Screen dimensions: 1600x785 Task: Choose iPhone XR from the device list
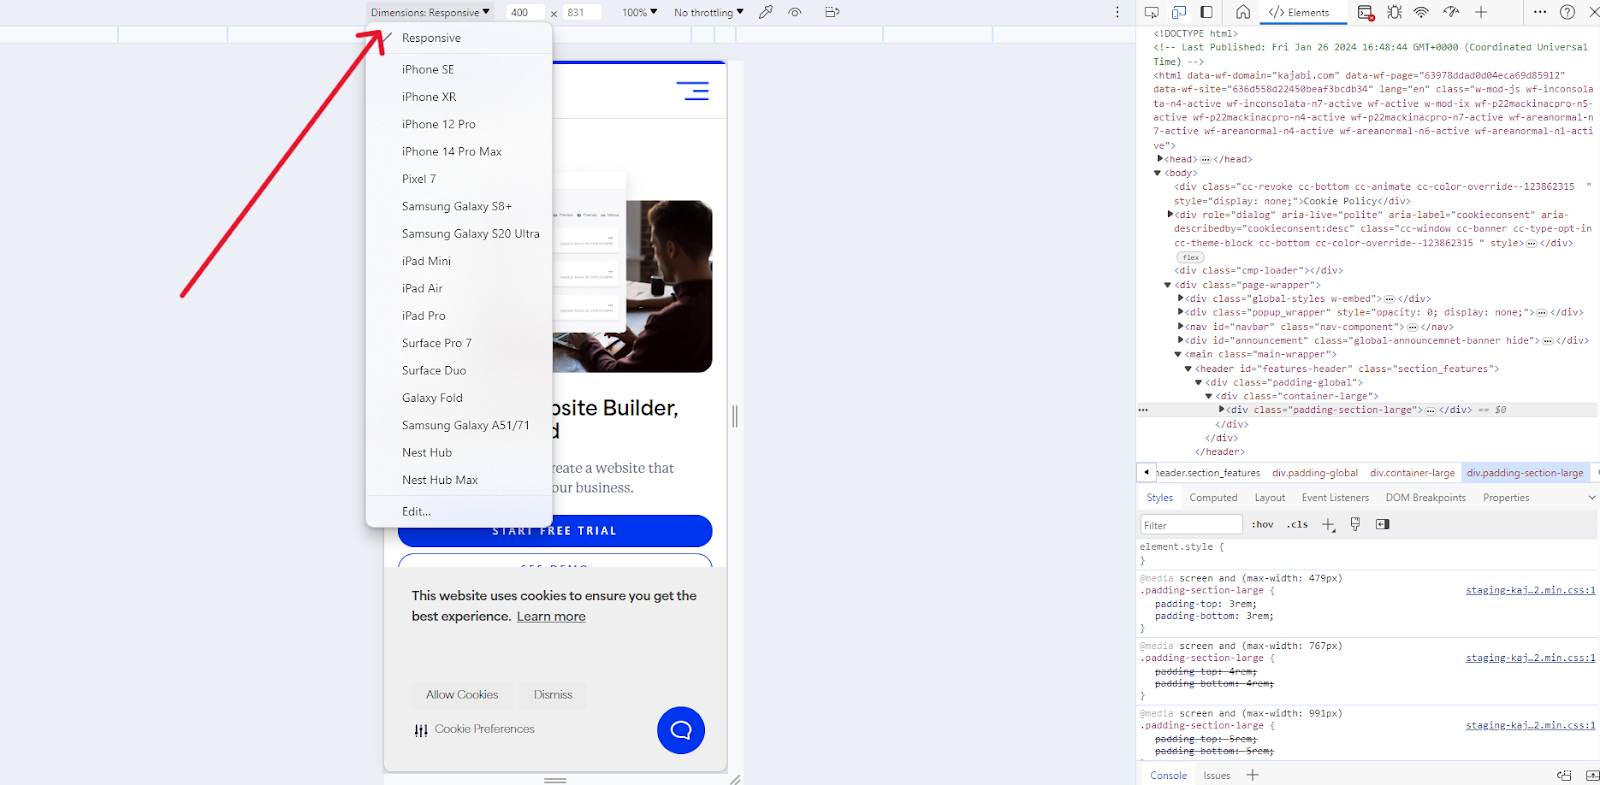click(x=459, y=97)
